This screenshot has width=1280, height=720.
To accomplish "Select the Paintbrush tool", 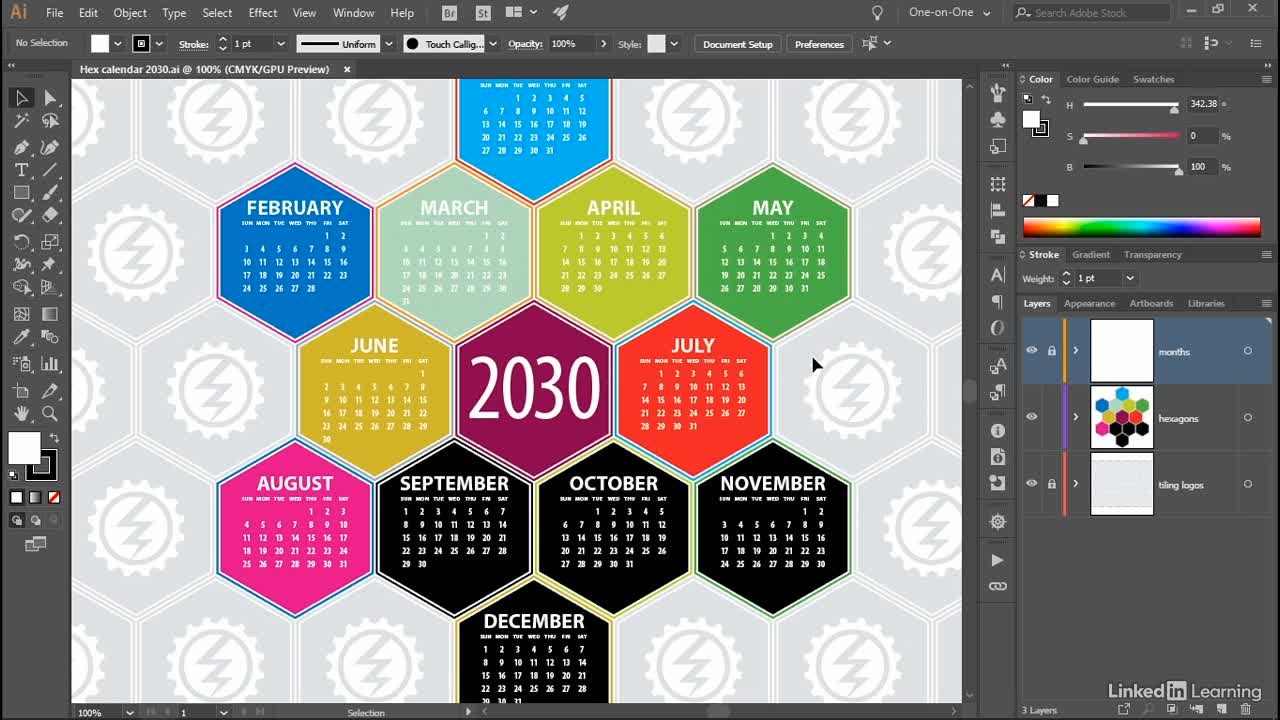I will pos(50,193).
